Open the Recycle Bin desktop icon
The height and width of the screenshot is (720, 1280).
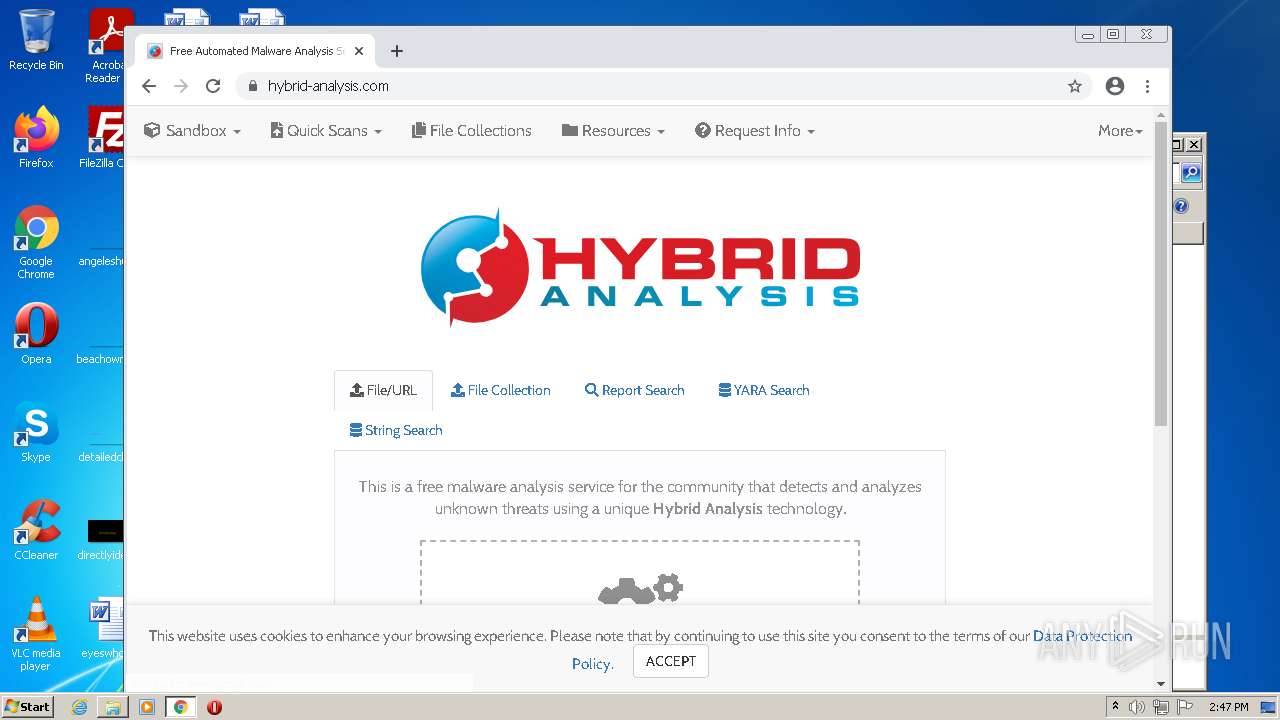(x=36, y=40)
